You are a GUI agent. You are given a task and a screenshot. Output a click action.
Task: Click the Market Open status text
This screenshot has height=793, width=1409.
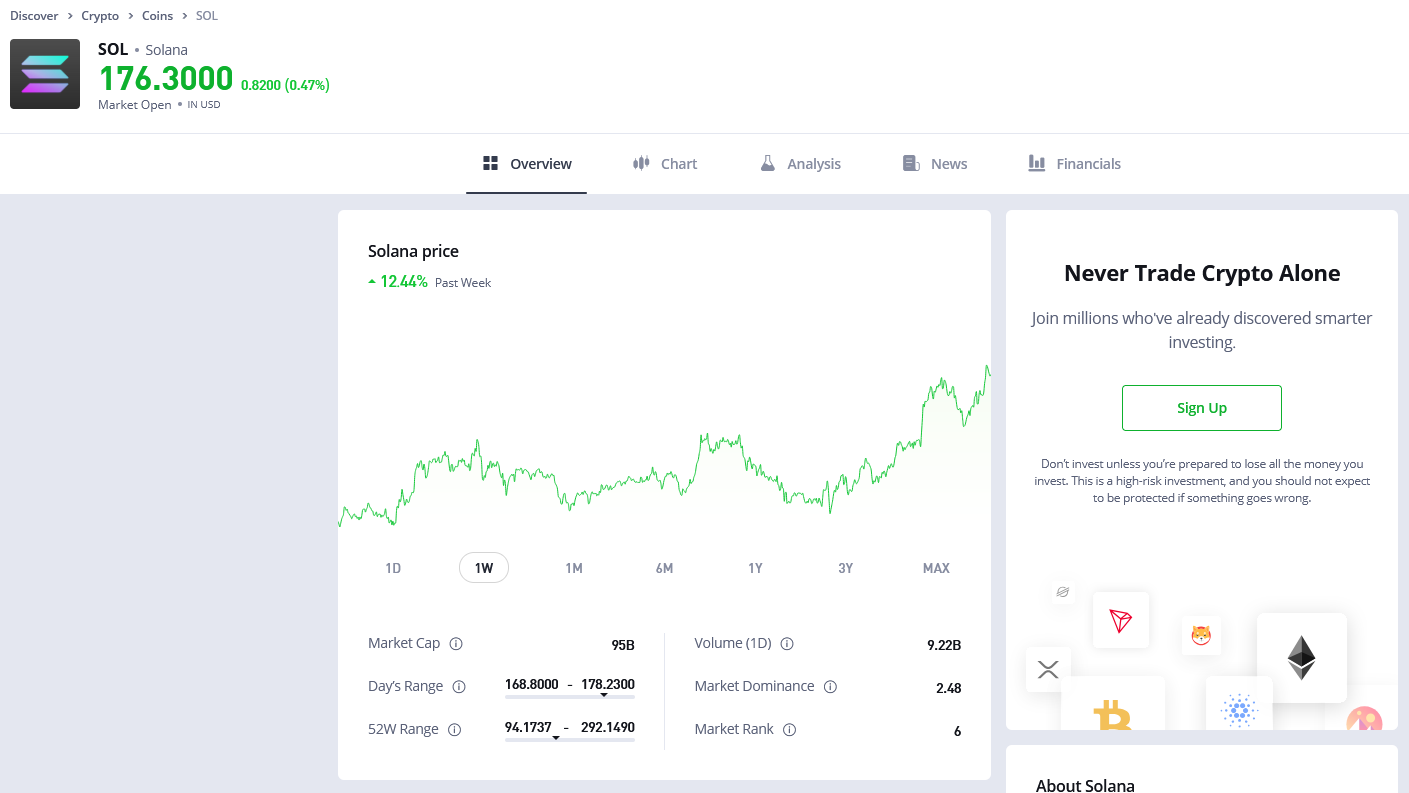point(135,105)
